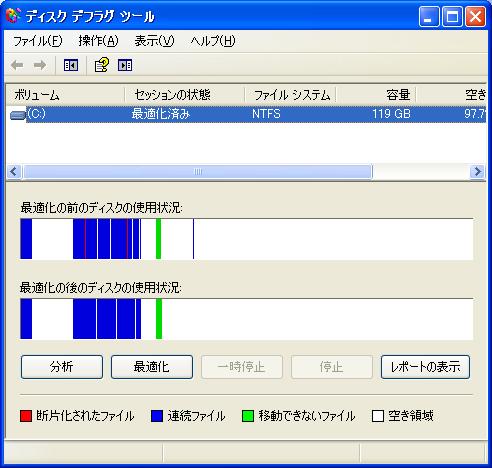Click the horizontal scrollbar left arrow
Screen dimensions: 492x468
tap(14, 172)
